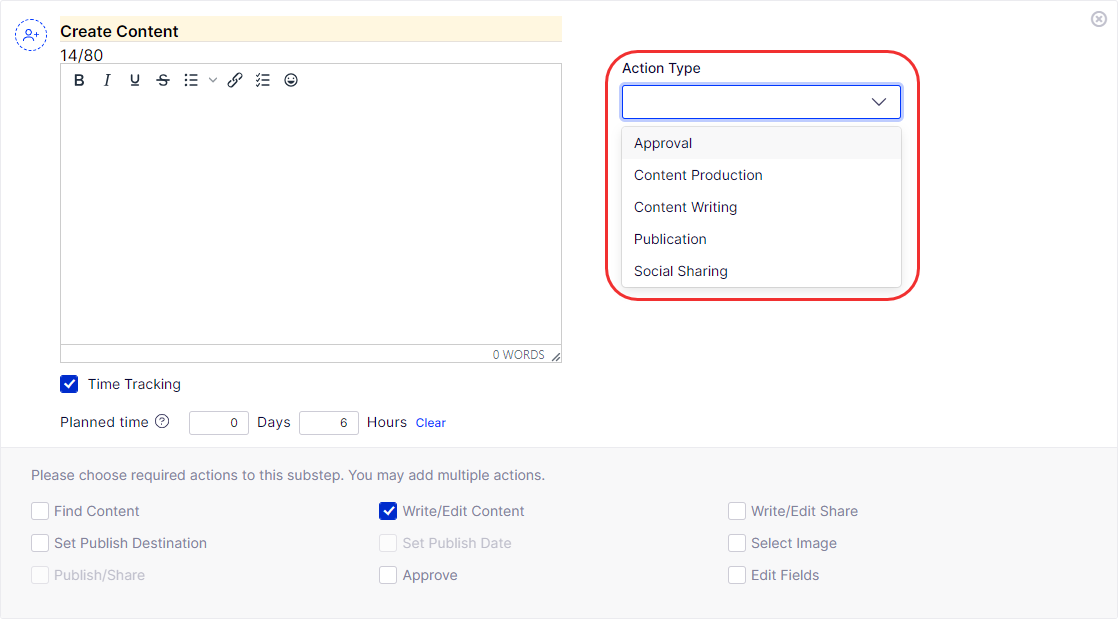Enable the Approve action checkbox

[388, 575]
